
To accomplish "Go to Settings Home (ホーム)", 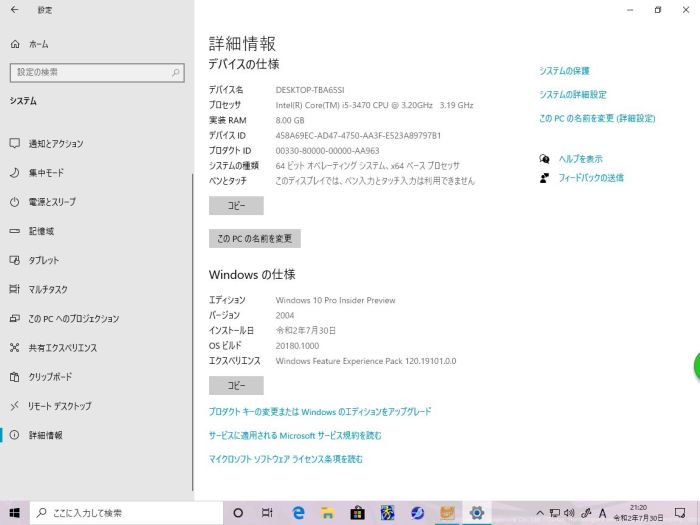I will click(38, 45).
